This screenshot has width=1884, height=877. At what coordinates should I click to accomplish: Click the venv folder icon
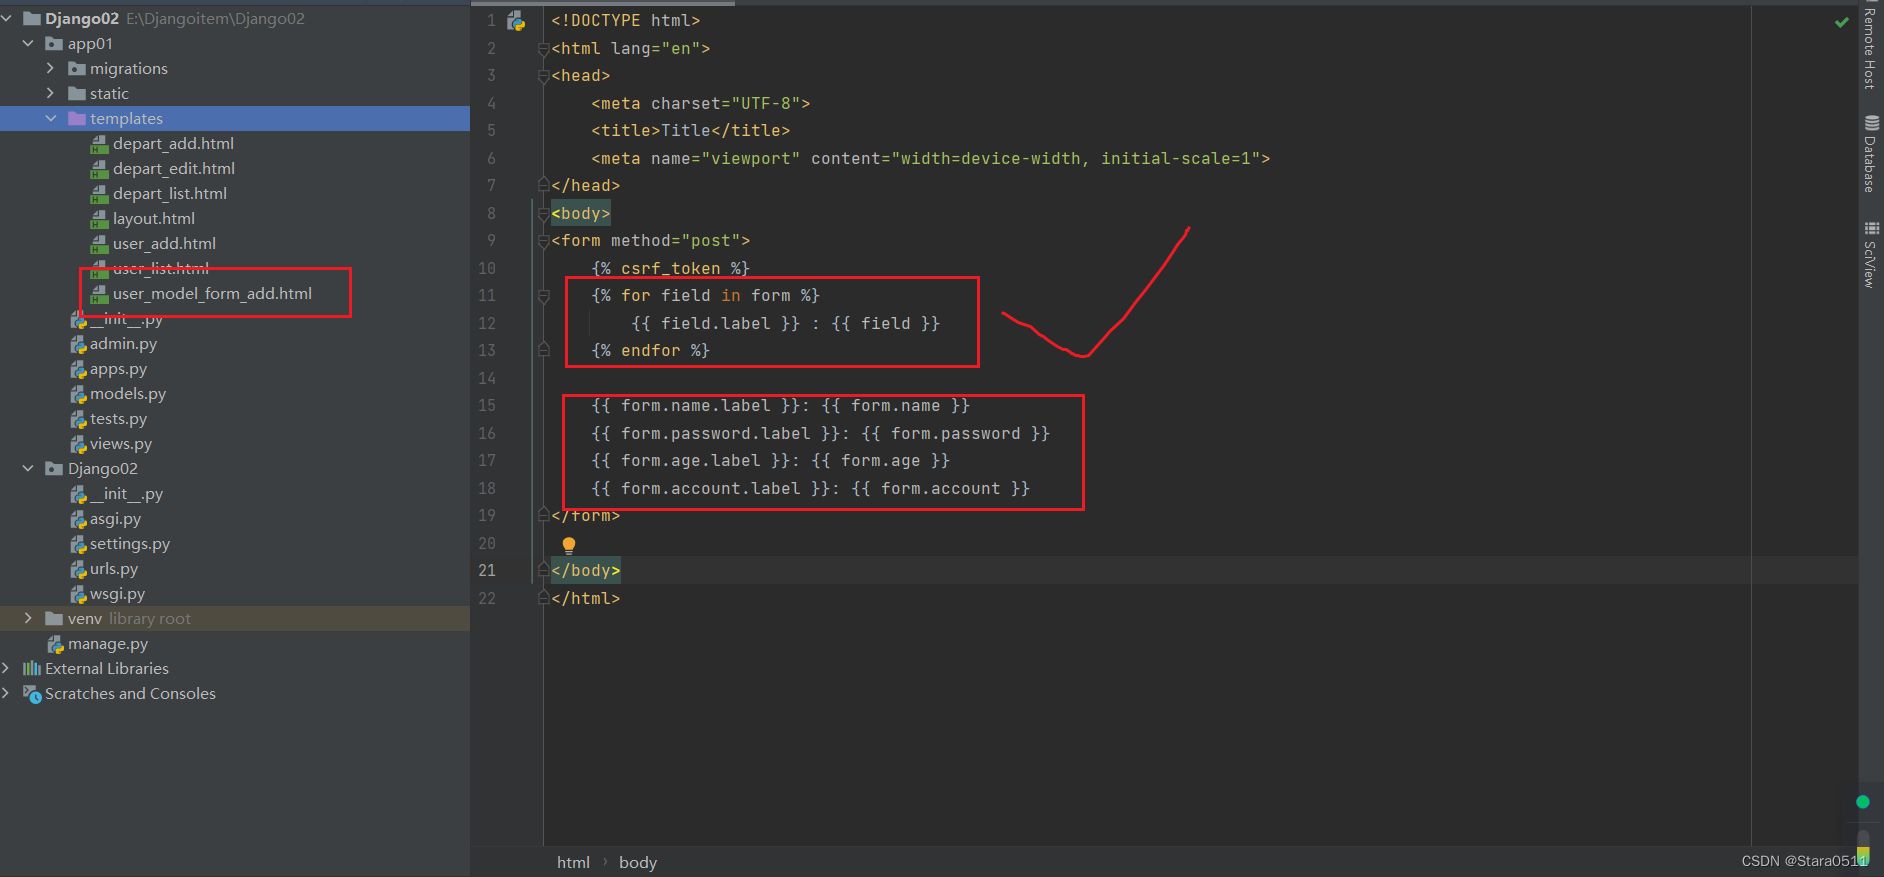[x=54, y=618]
